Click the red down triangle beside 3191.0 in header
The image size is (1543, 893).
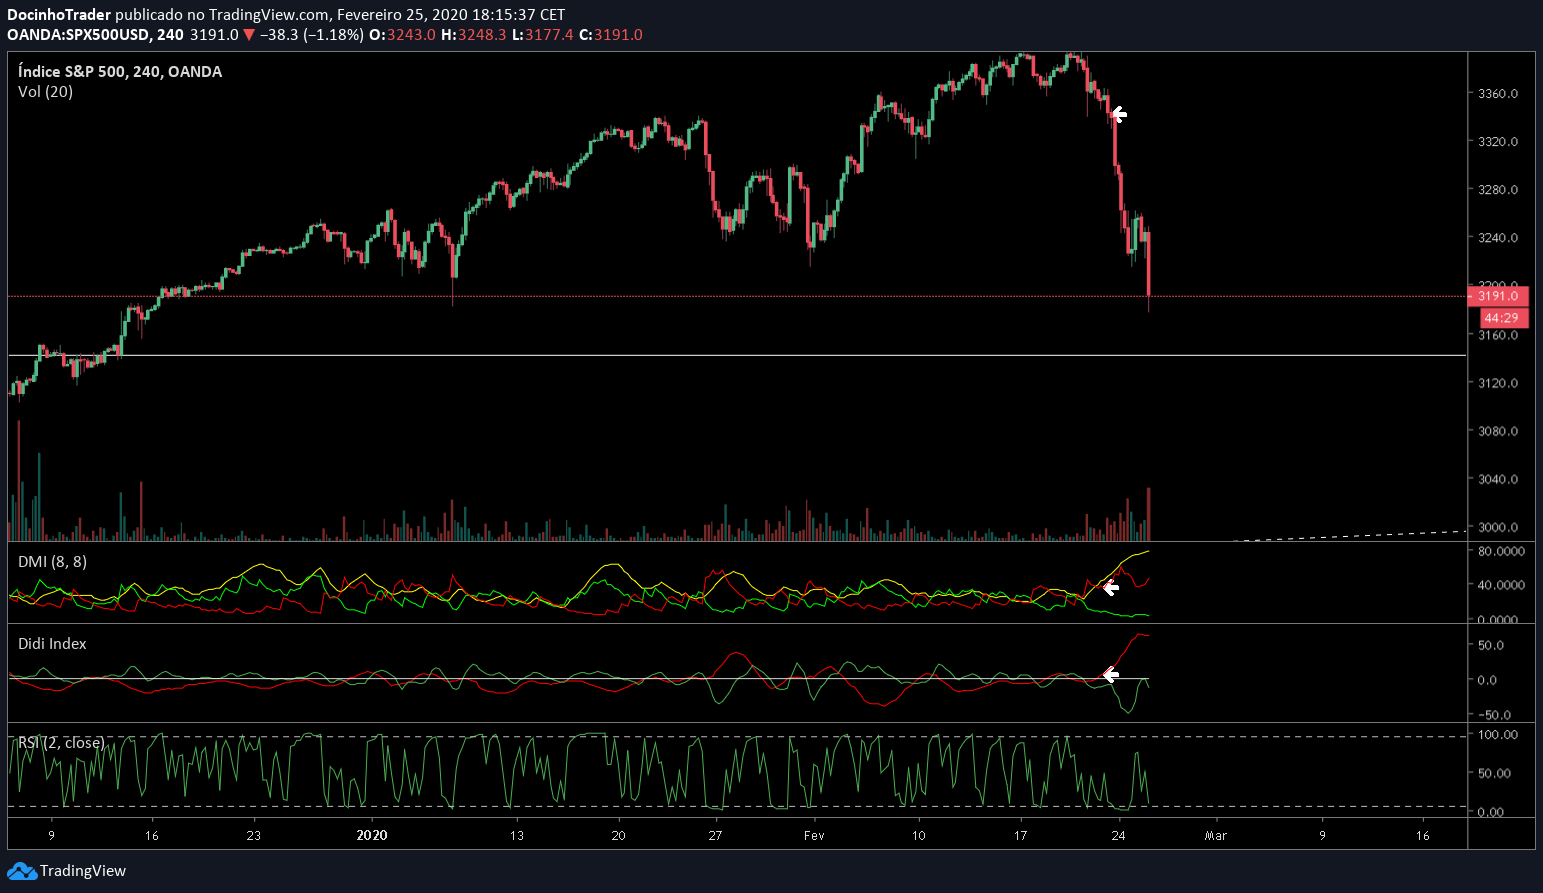pyautogui.click(x=249, y=35)
